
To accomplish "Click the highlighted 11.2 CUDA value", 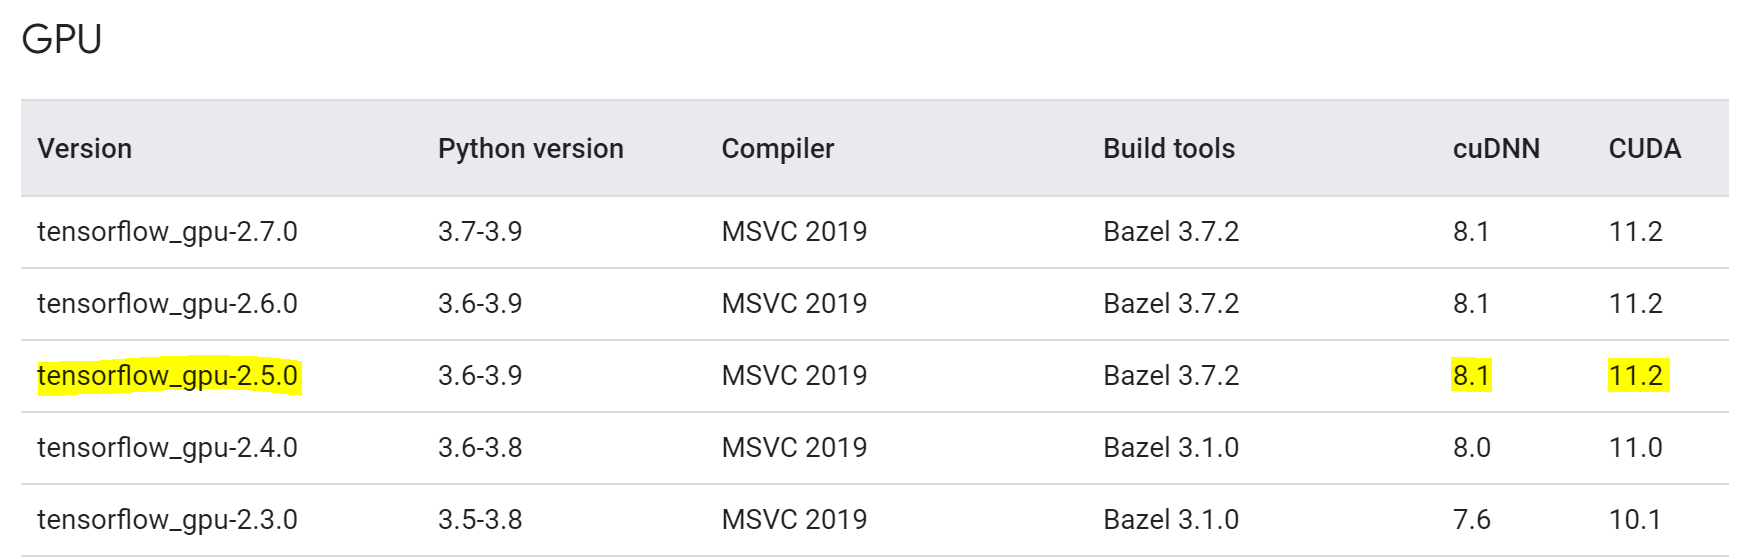I will [1635, 376].
